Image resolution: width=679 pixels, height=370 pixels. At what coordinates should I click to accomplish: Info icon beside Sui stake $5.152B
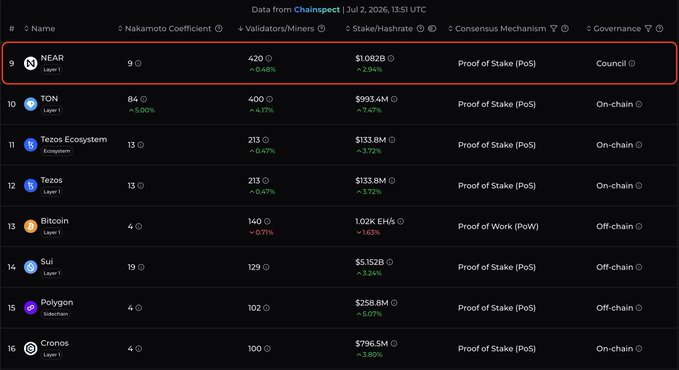click(x=390, y=262)
